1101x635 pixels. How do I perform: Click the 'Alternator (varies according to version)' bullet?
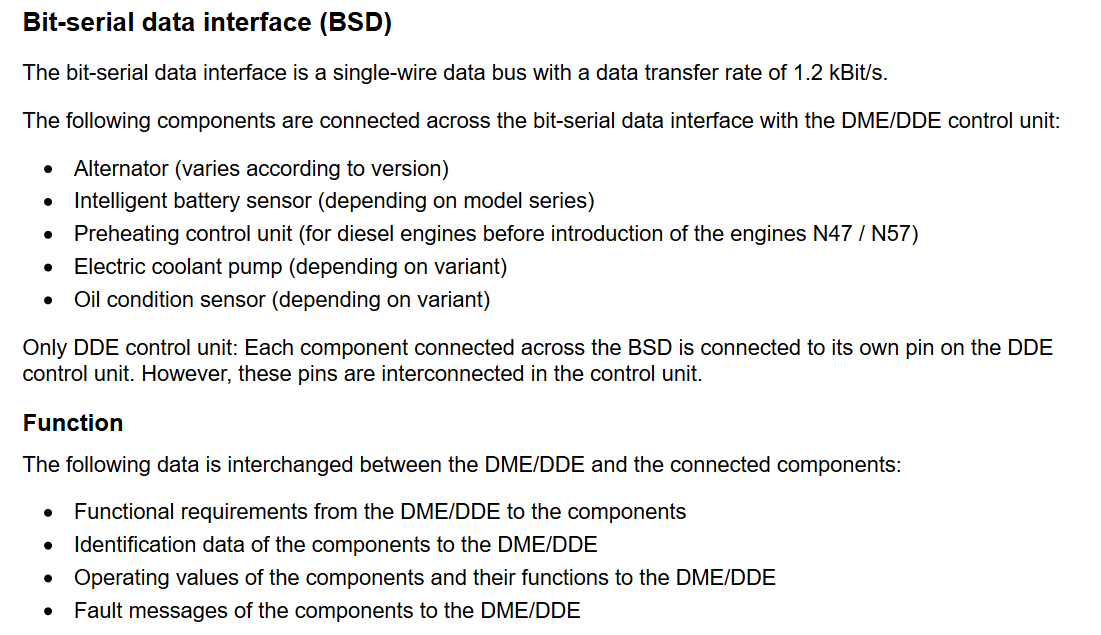click(261, 169)
